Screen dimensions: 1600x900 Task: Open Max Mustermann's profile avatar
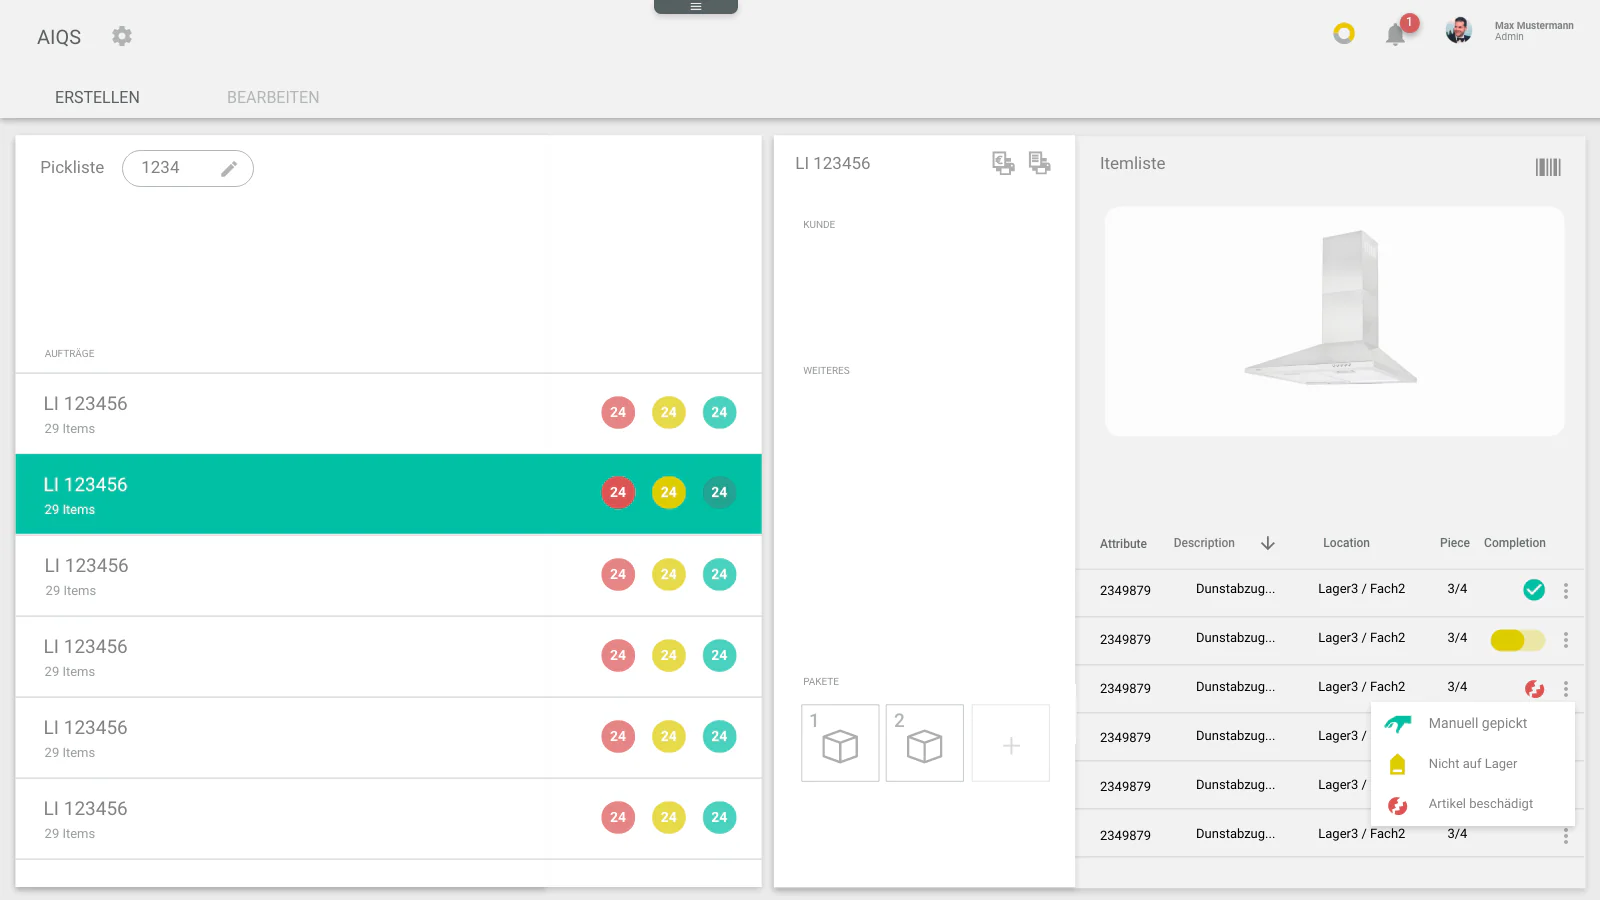click(x=1459, y=31)
